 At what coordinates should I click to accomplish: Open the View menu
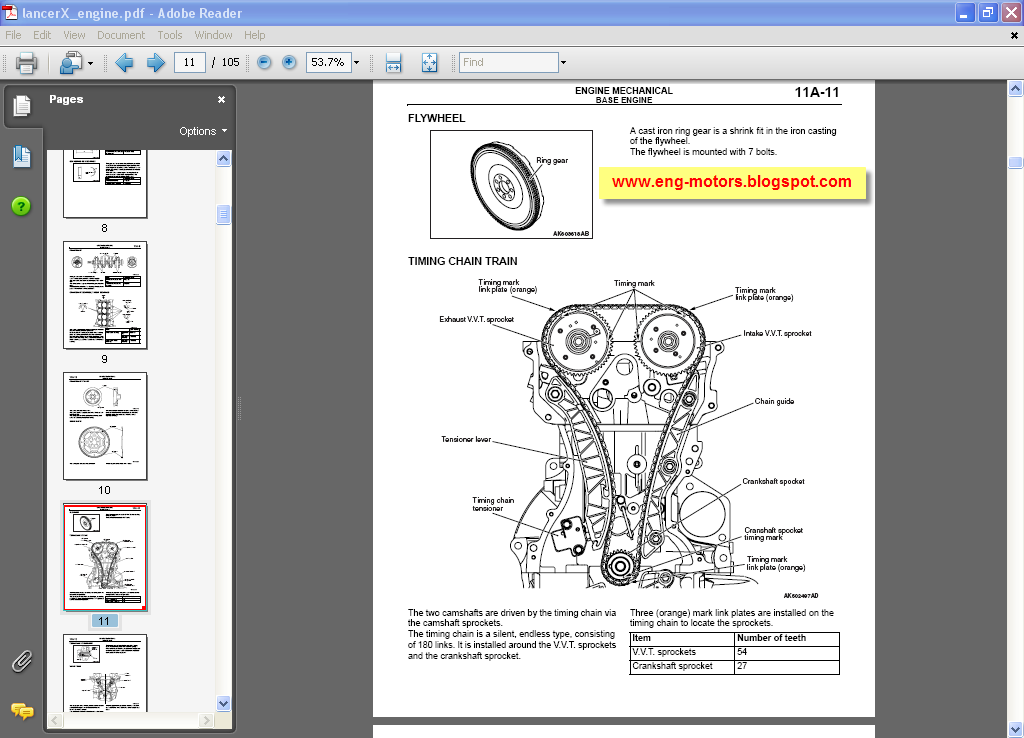[x=74, y=34]
